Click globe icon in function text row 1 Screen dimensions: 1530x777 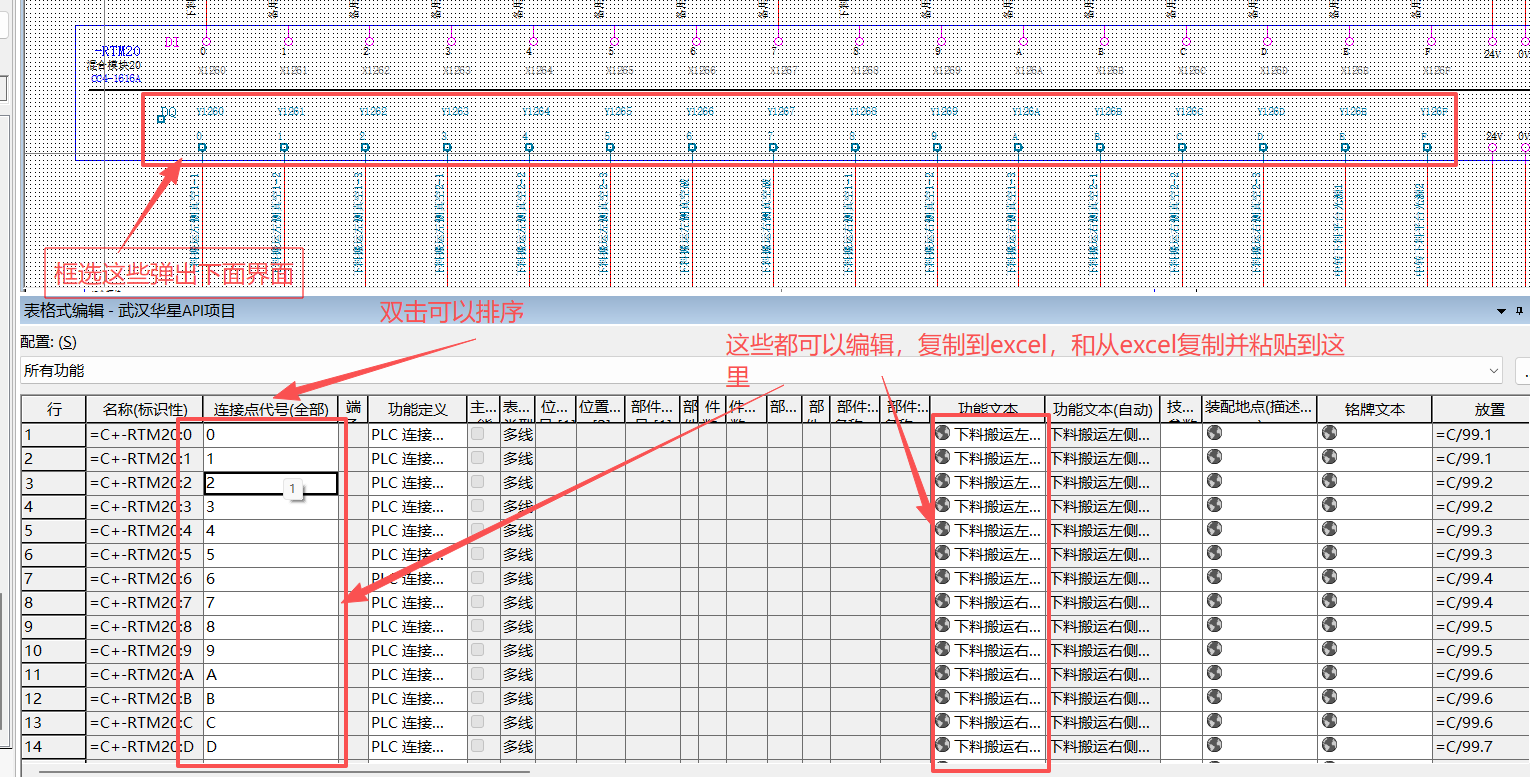coord(942,434)
